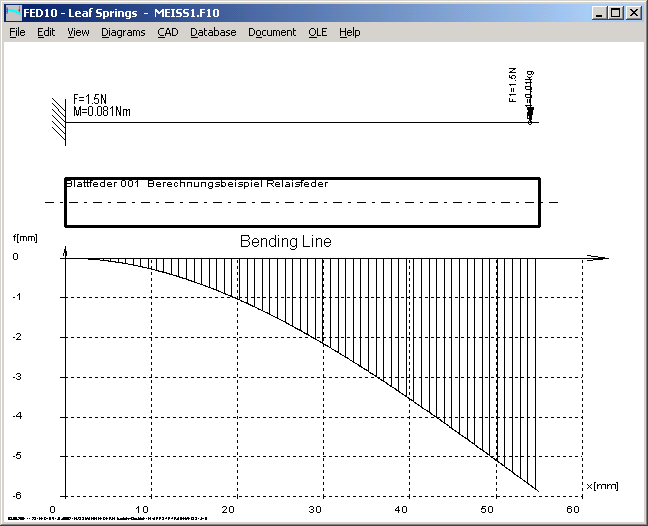Open the OLE menu
This screenshot has height=526, width=648.
point(317,32)
